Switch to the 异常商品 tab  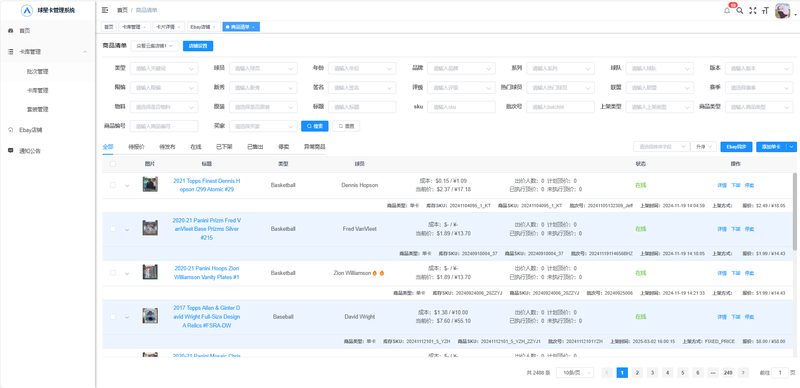[314, 147]
